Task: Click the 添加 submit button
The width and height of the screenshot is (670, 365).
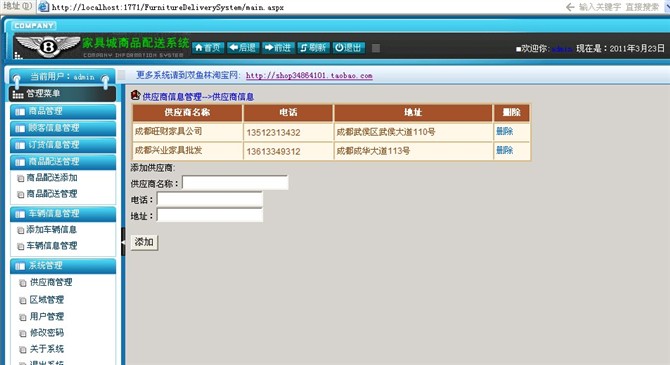Action: click(x=144, y=242)
